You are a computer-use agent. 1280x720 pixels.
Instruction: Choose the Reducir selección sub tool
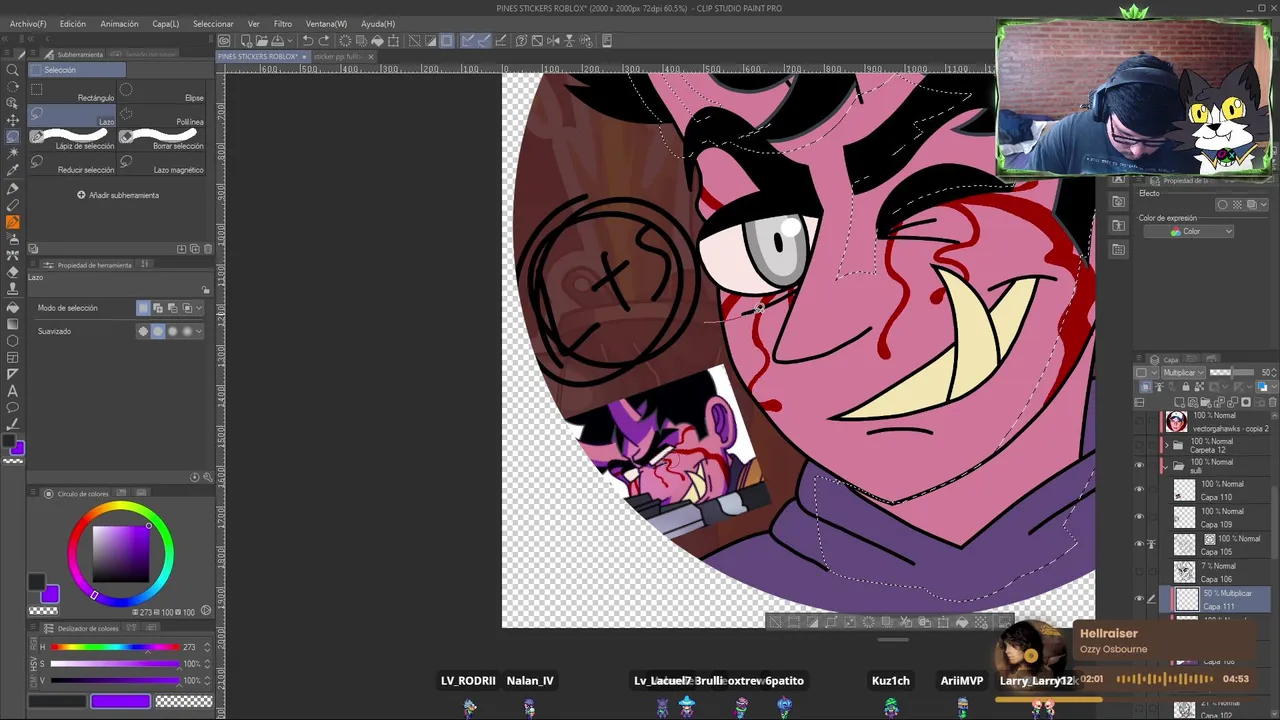[x=73, y=165]
